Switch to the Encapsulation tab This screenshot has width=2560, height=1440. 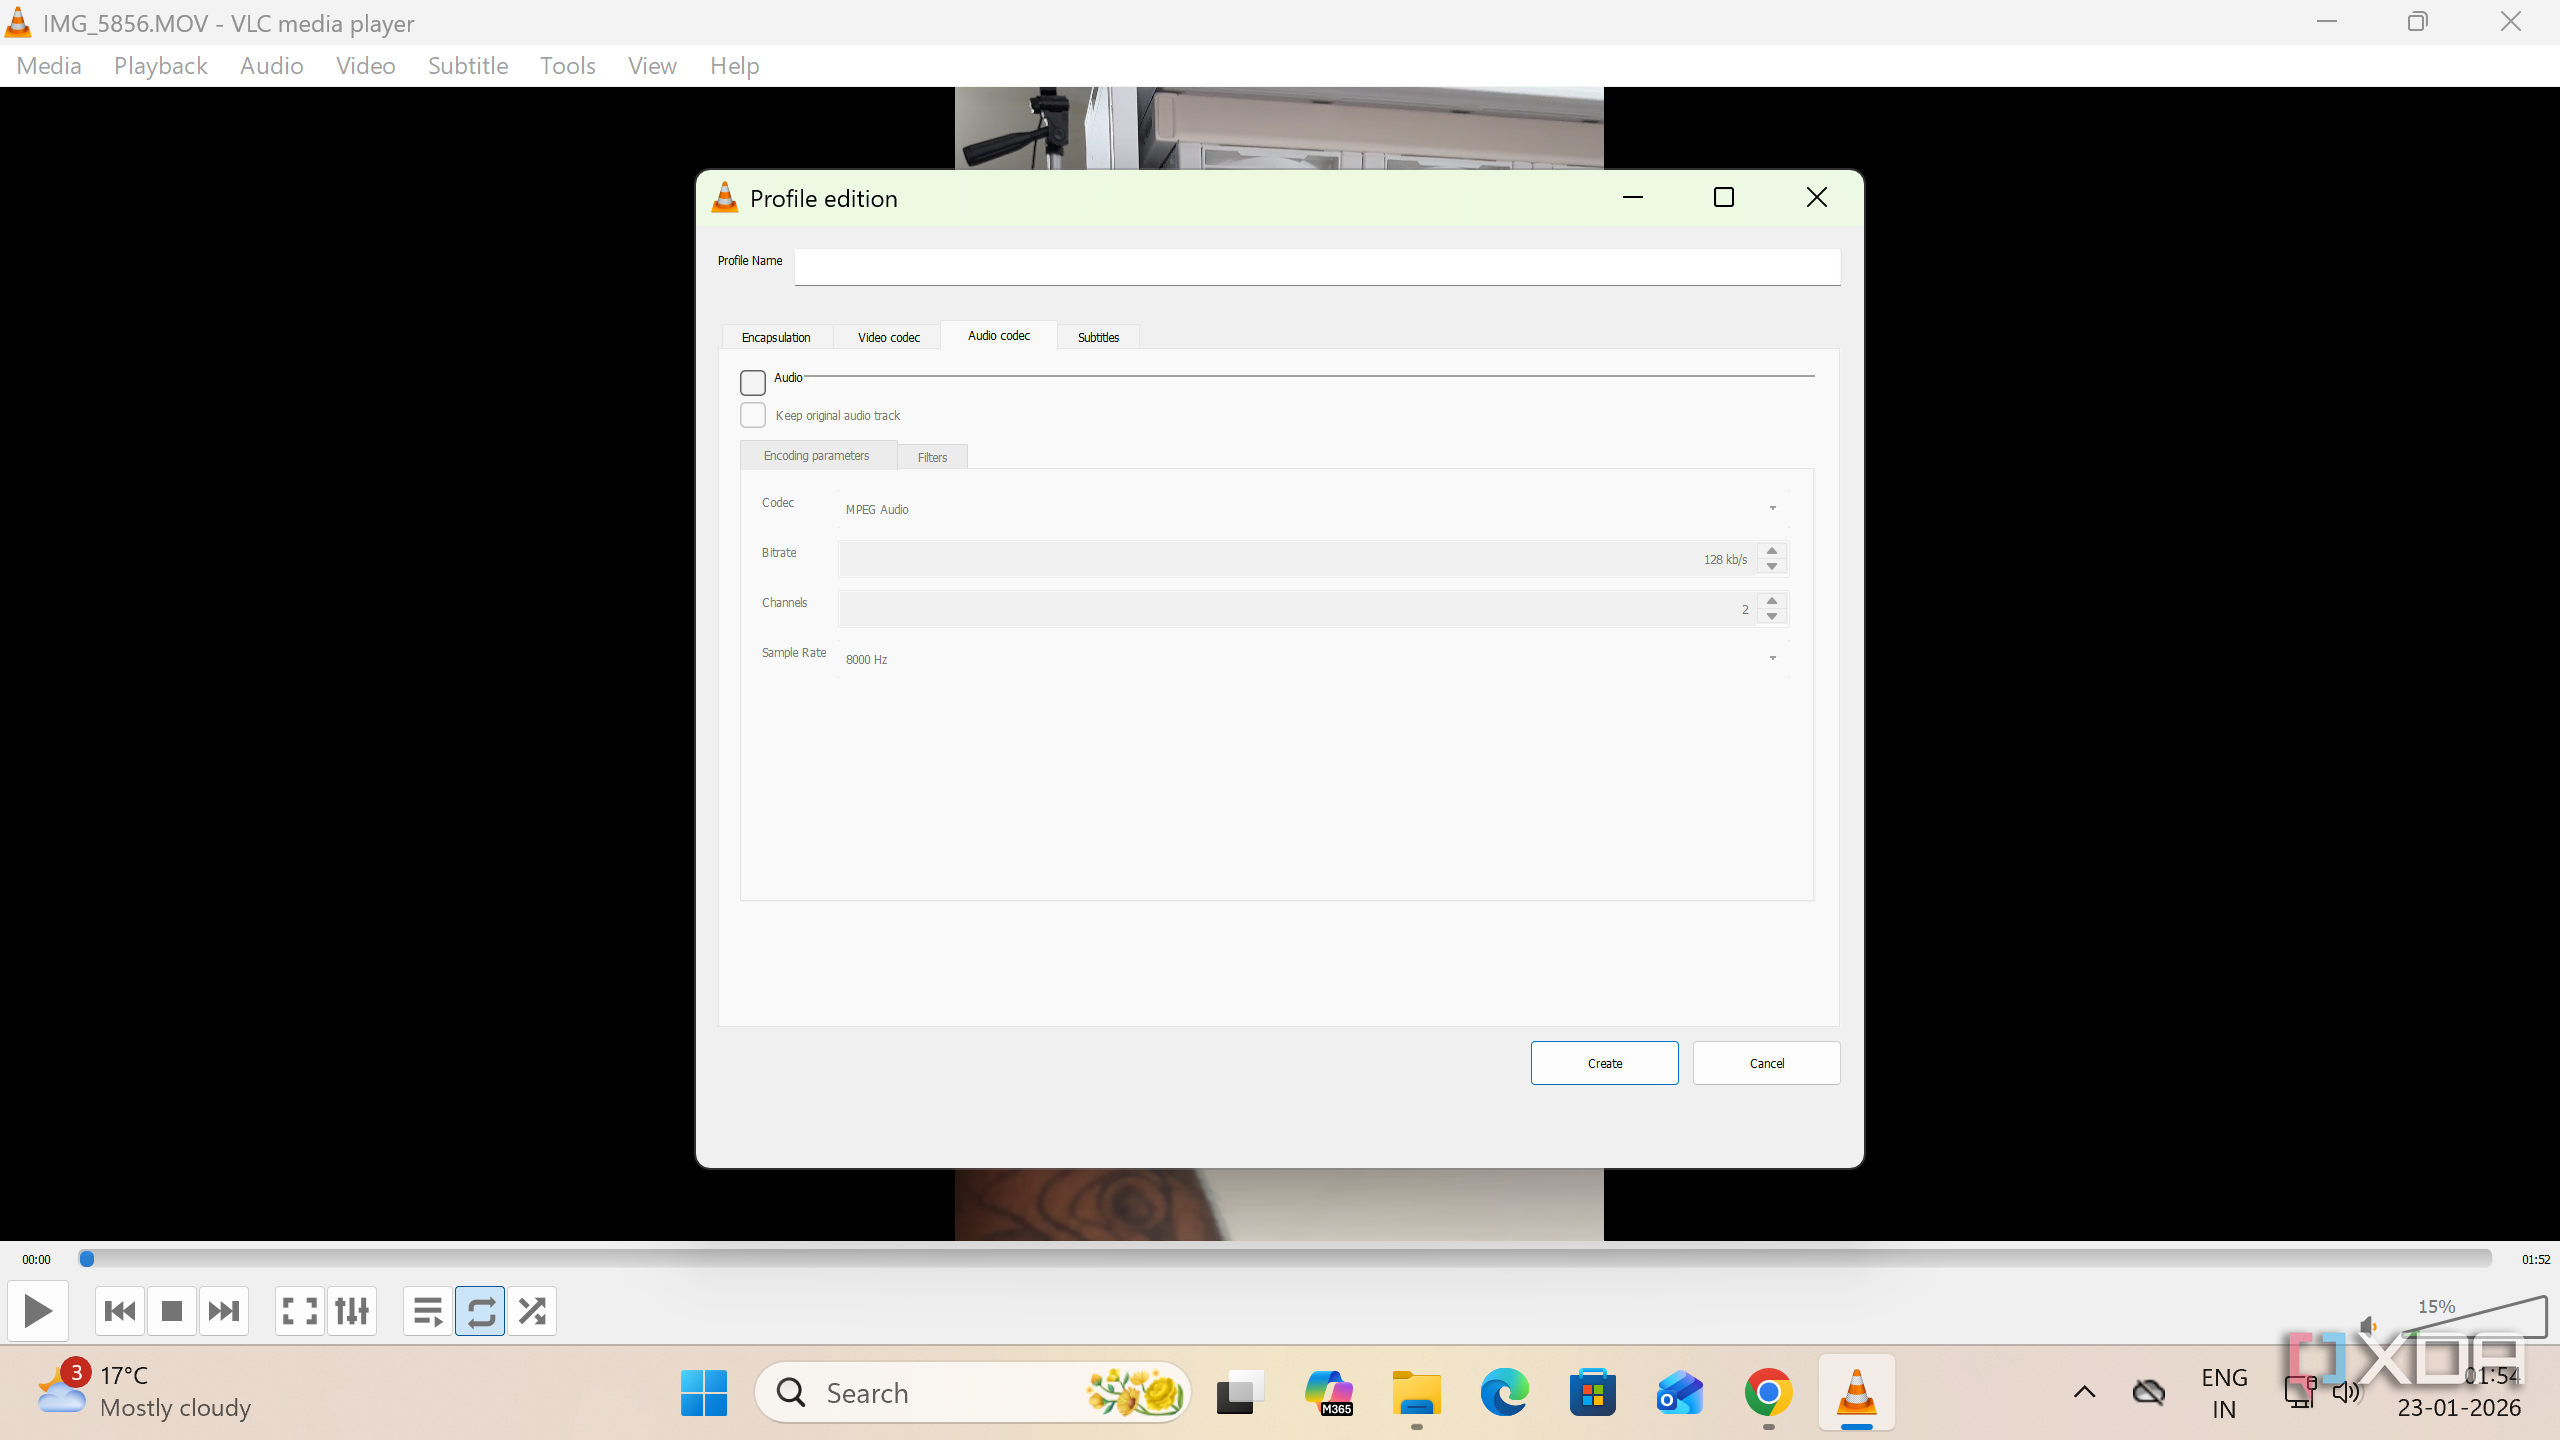776,337
